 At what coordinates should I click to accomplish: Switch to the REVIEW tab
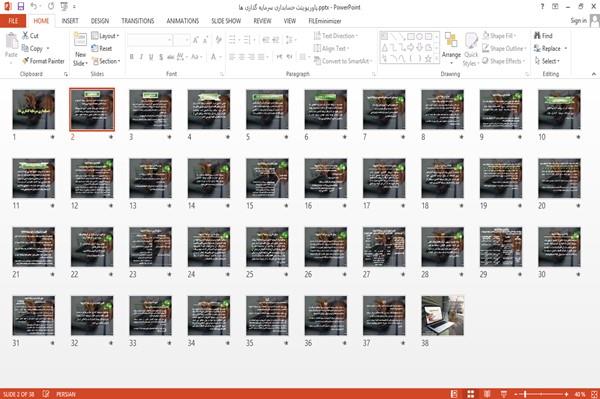click(262, 21)
